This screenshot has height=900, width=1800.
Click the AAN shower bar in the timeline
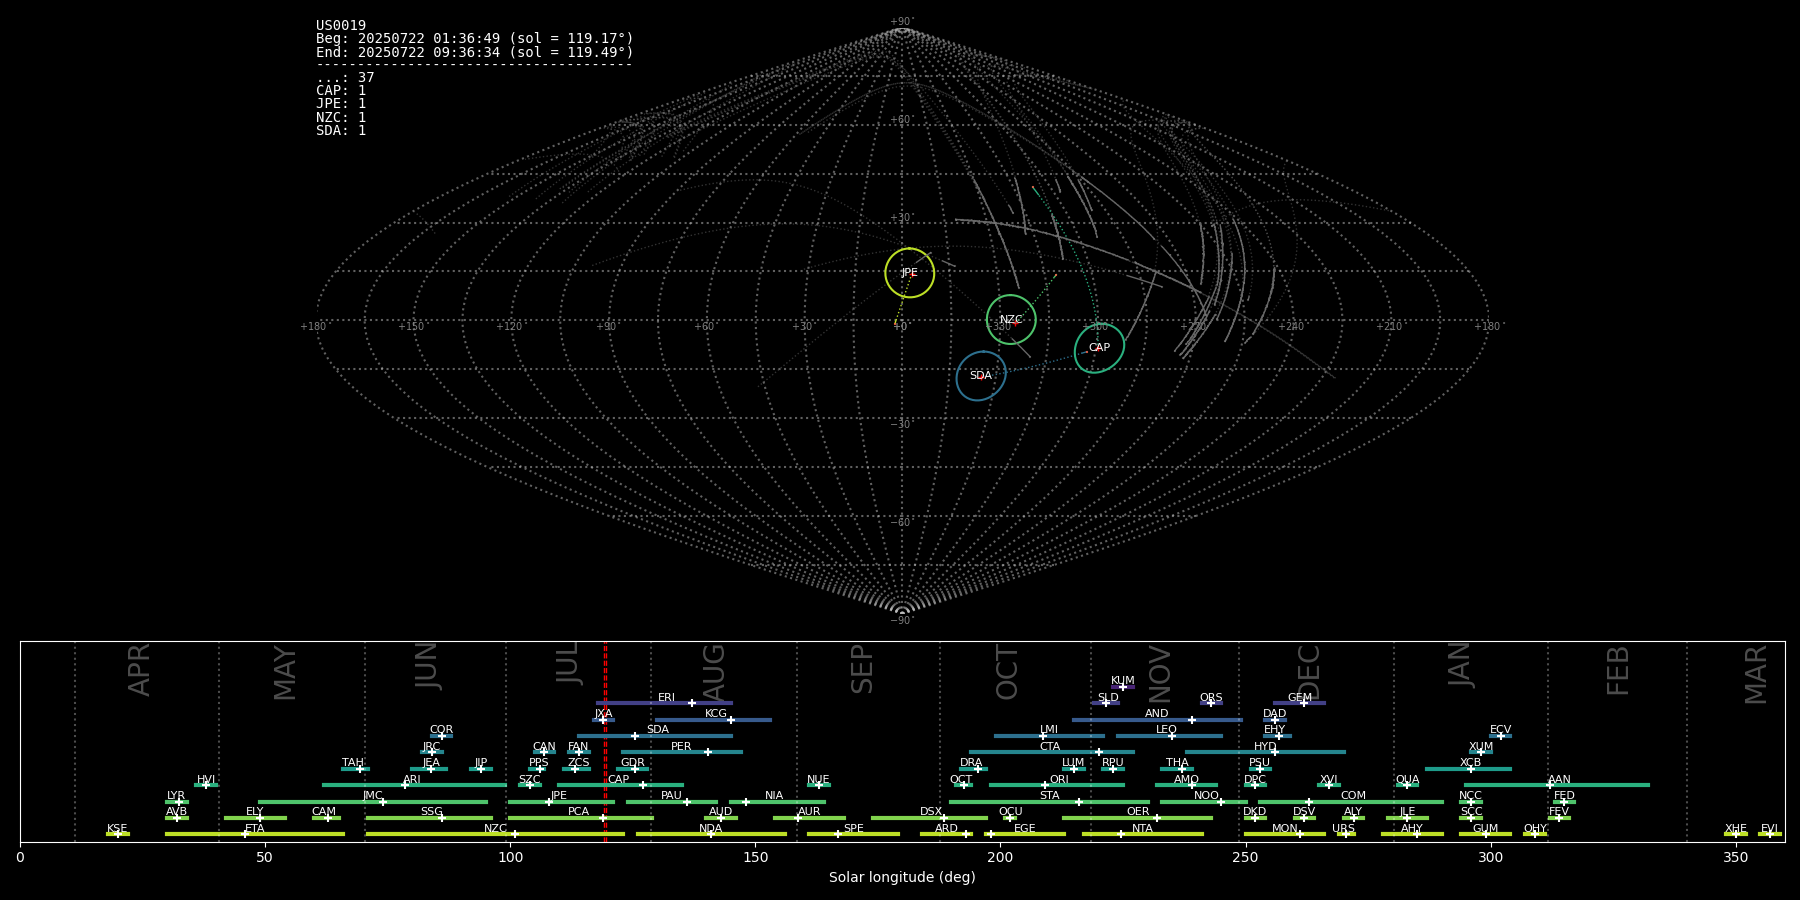pyautogui.click(x=1557, y=785)
